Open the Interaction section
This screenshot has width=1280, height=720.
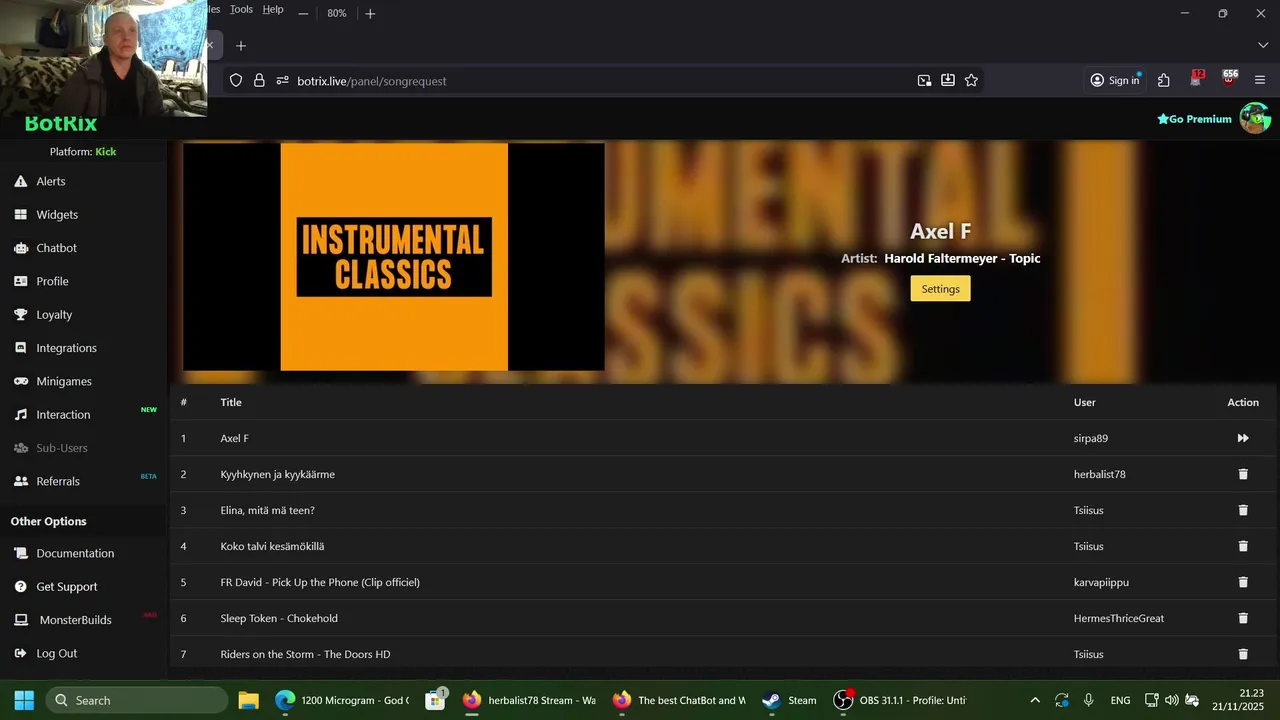point(63,414)
